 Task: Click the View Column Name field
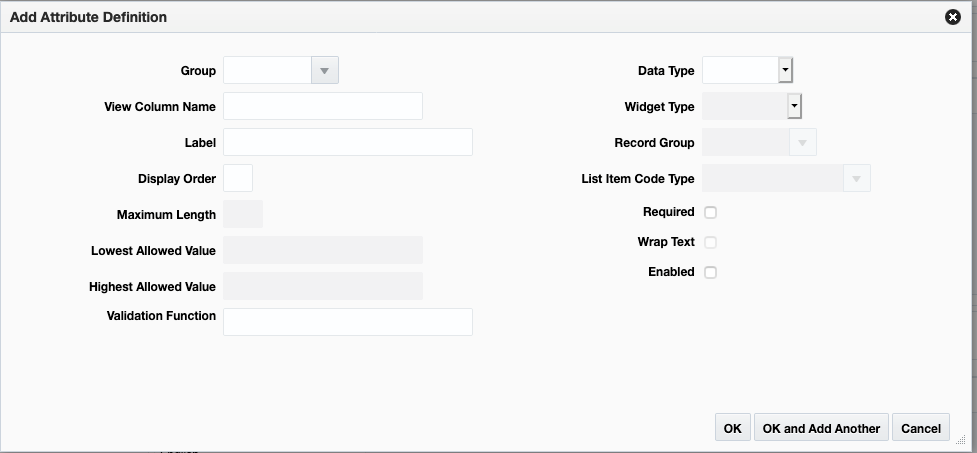pos(323,106)
